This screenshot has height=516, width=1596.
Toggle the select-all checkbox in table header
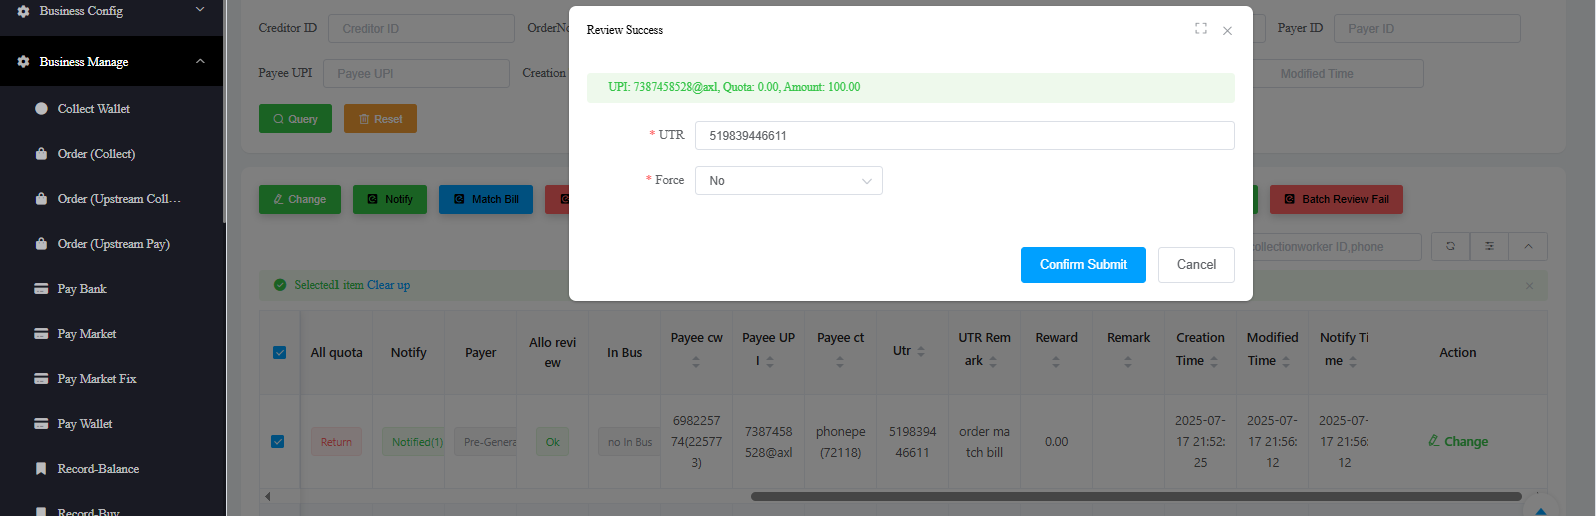click(x=279, y=352)
